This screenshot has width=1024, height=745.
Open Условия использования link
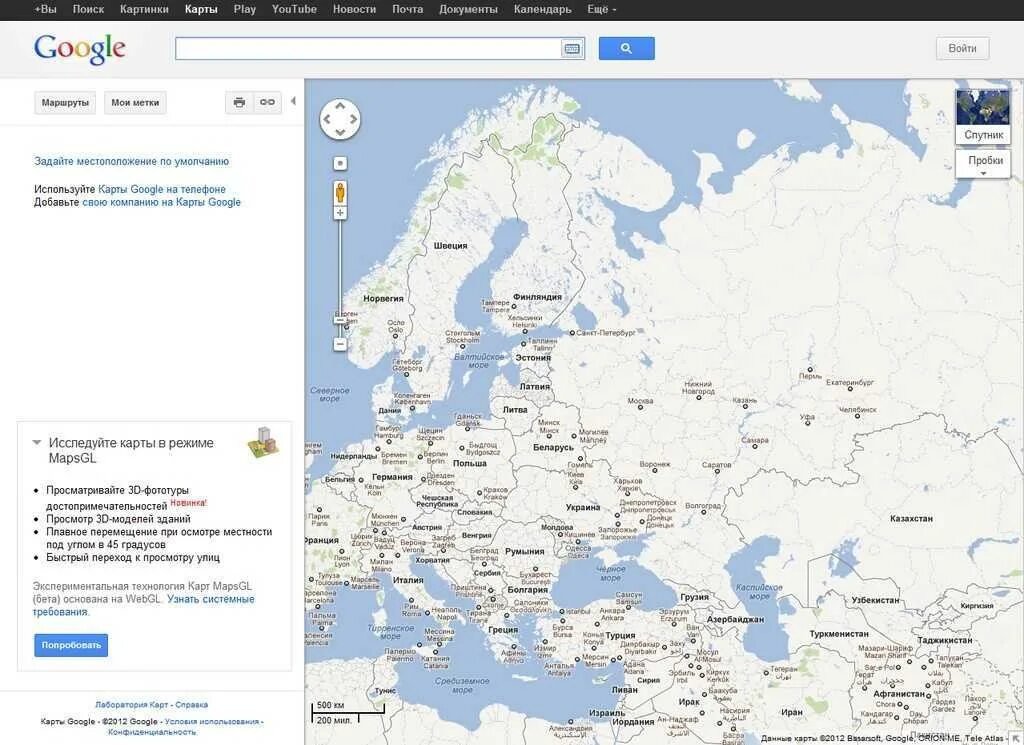click(x=212, y=721)
